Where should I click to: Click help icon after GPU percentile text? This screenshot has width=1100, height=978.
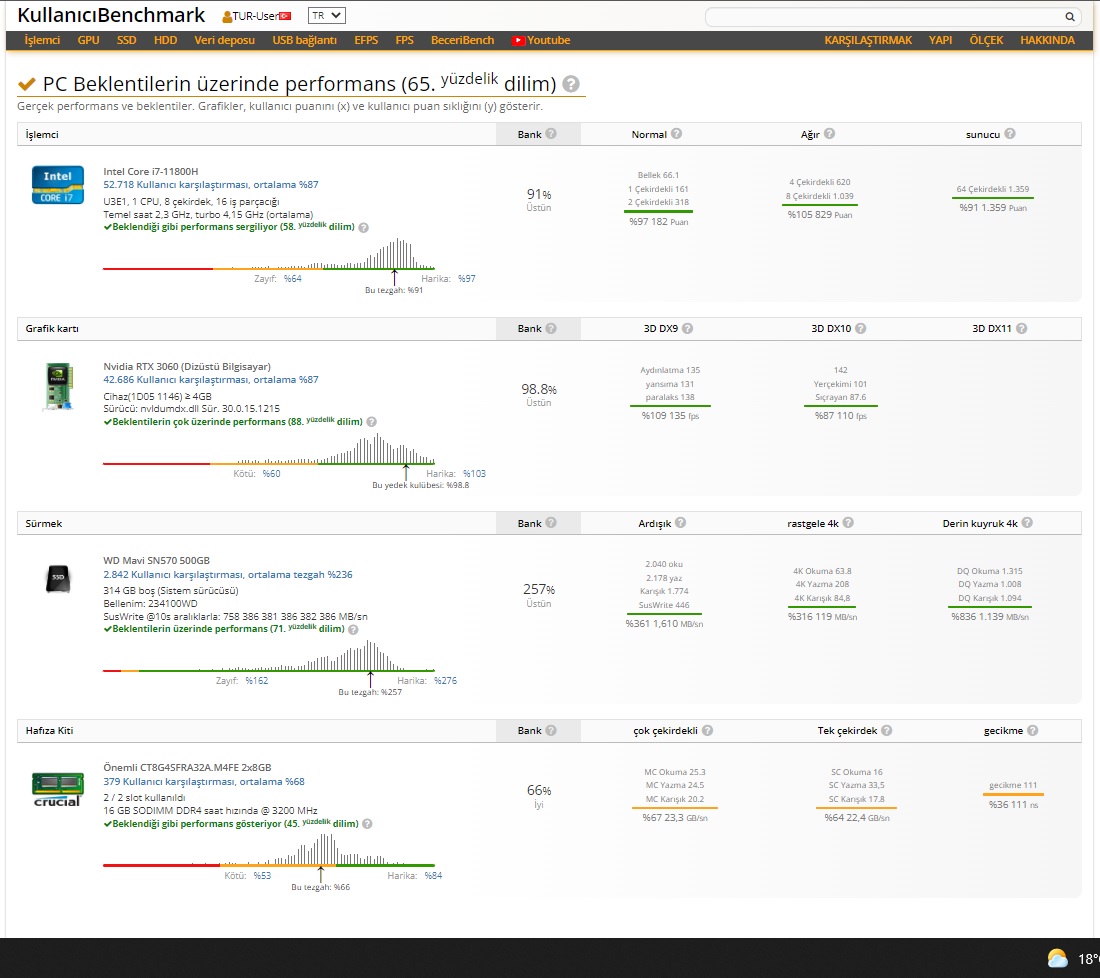pyautogui.click(x=372, y=422)
